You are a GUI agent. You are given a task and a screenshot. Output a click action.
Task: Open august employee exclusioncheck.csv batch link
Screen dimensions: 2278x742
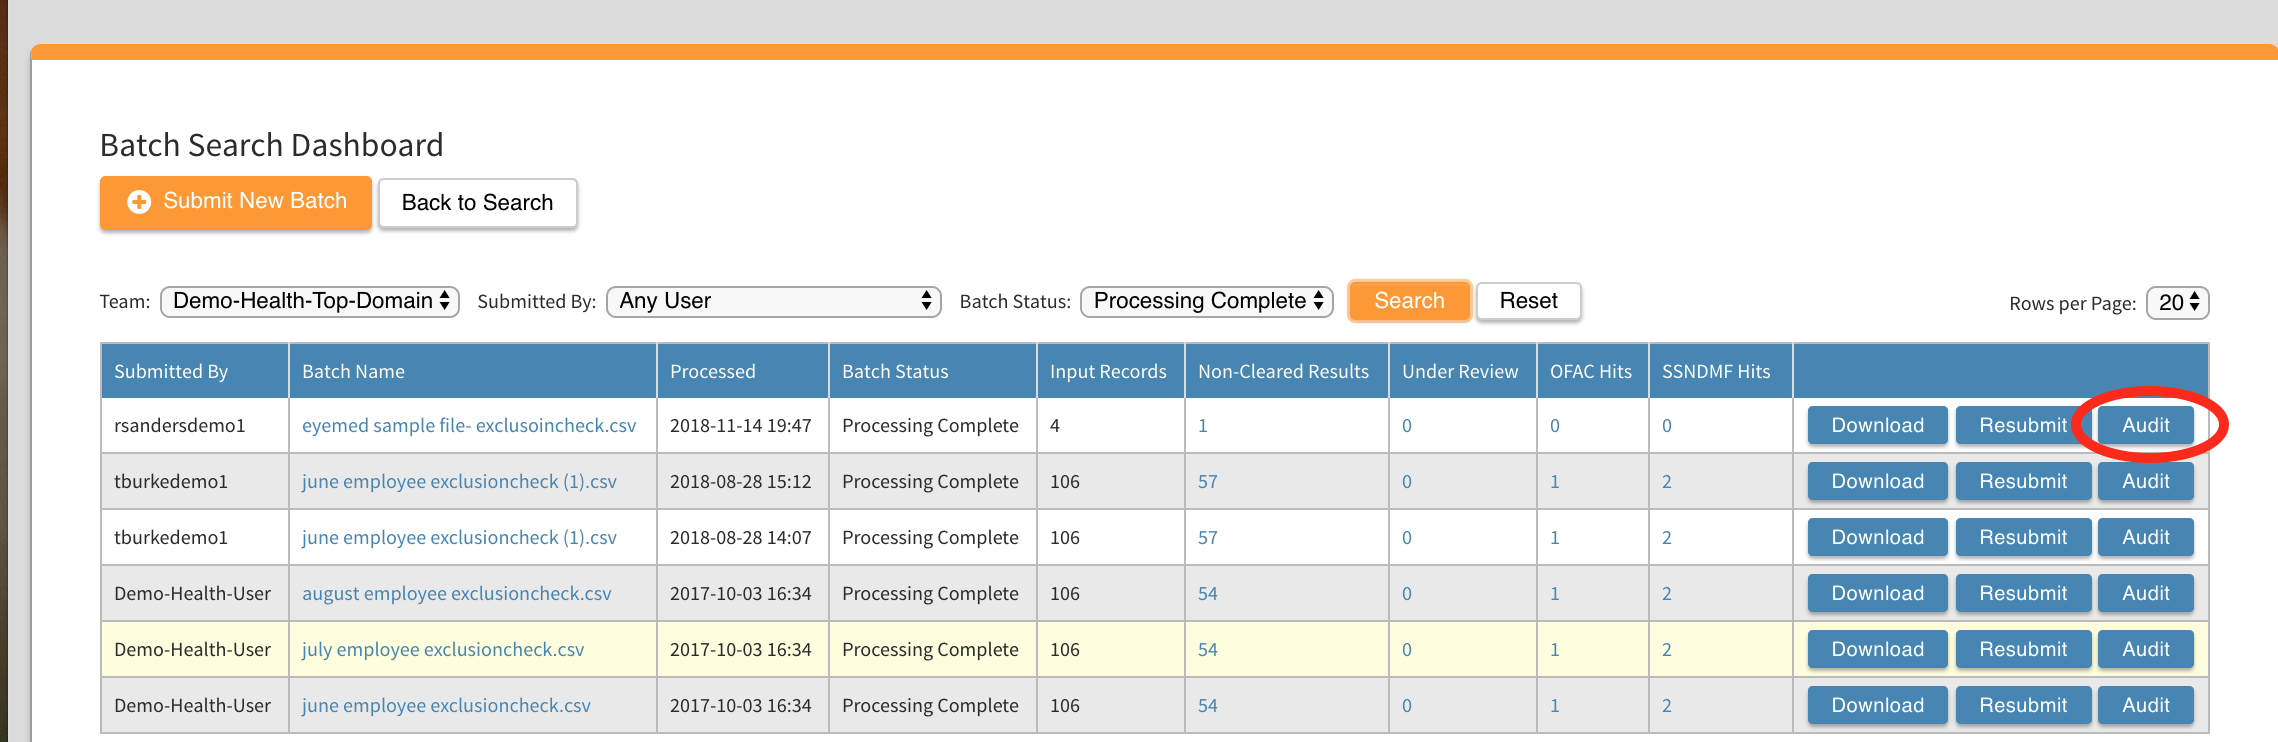tap(456, 594)
